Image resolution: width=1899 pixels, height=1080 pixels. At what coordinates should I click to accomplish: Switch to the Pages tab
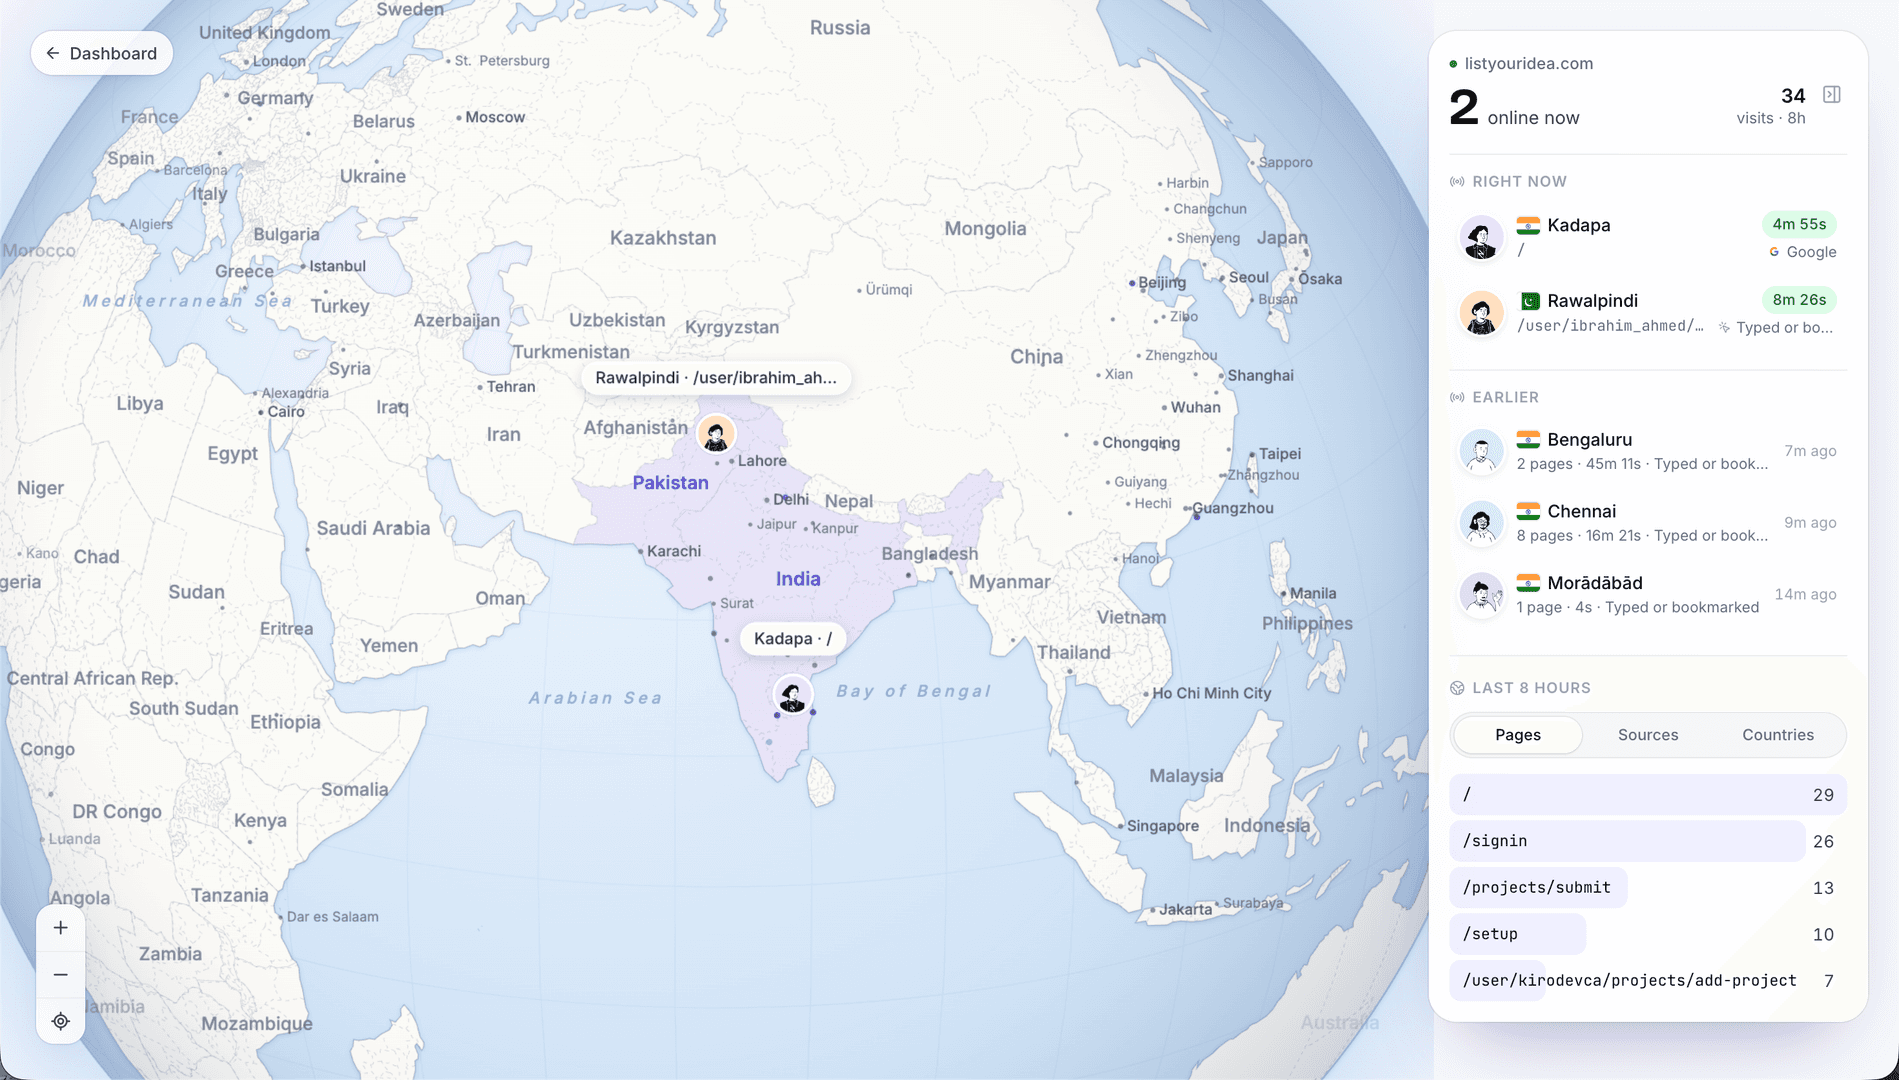1518,735
